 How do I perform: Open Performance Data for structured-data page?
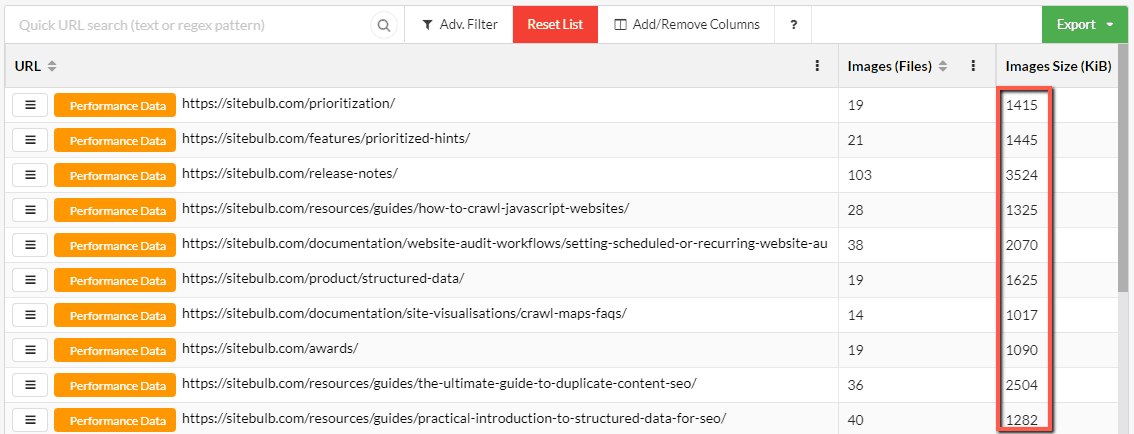[x=115, y=281]
